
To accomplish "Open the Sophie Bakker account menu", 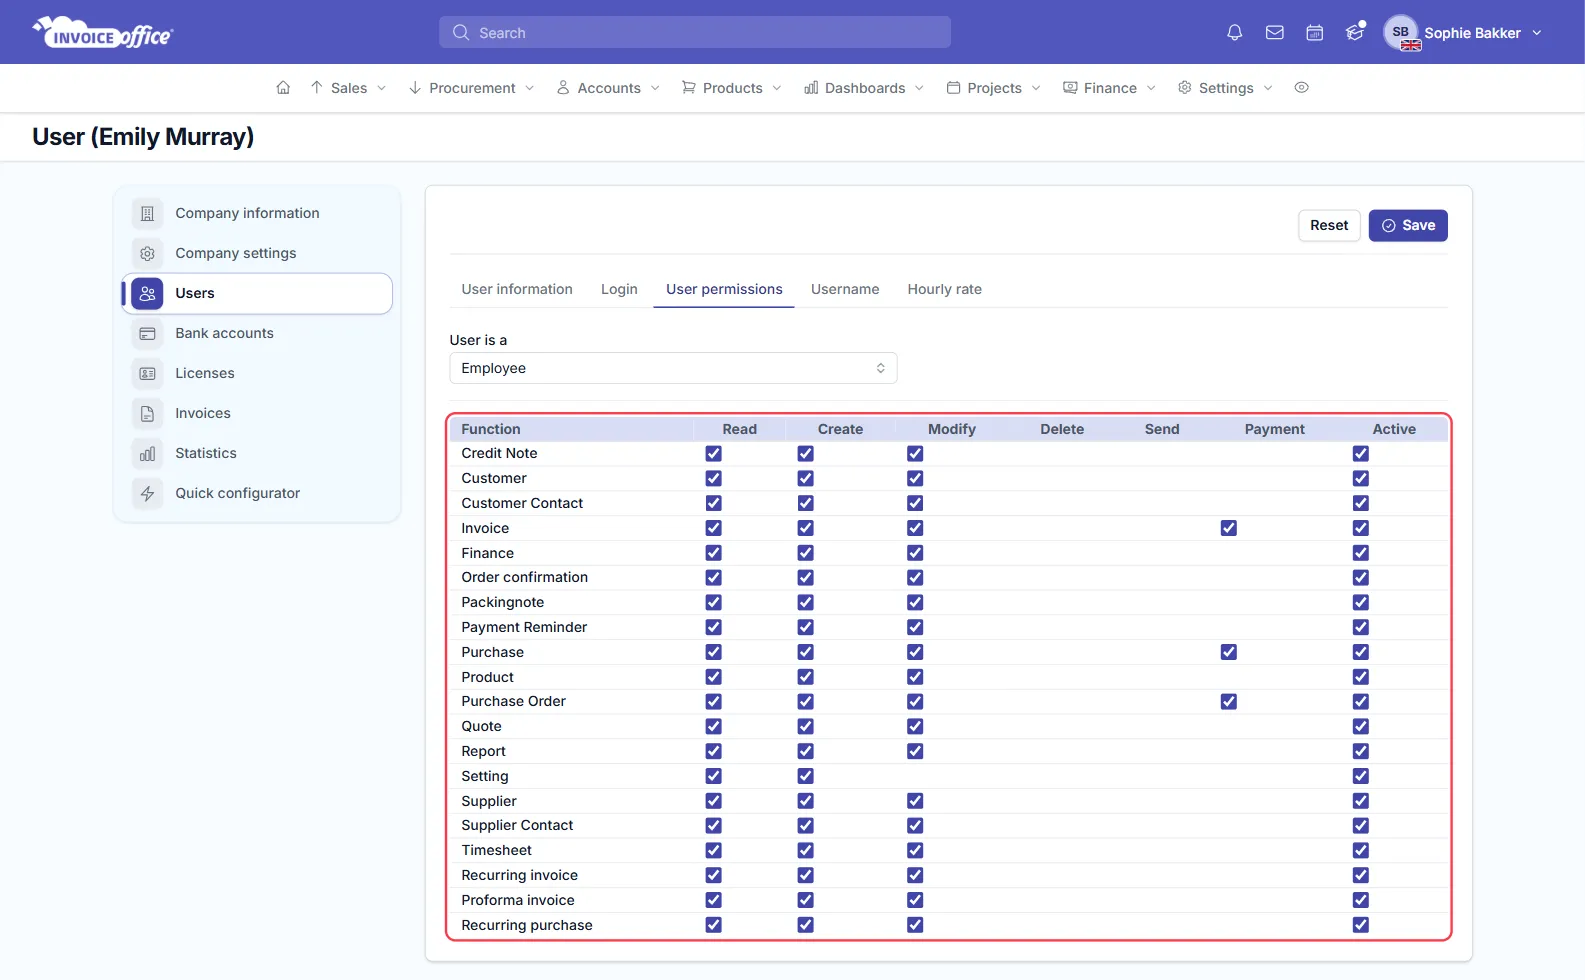I will click(1463, 33).
